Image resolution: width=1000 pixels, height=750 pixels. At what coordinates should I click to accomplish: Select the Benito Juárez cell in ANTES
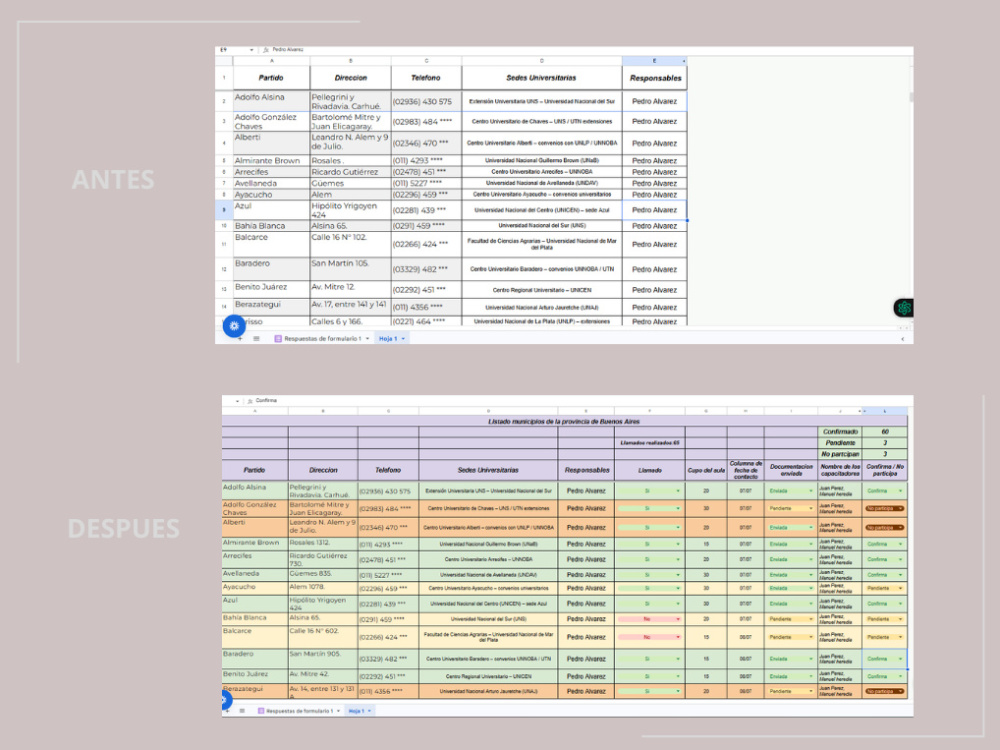[x=272, y=290]
